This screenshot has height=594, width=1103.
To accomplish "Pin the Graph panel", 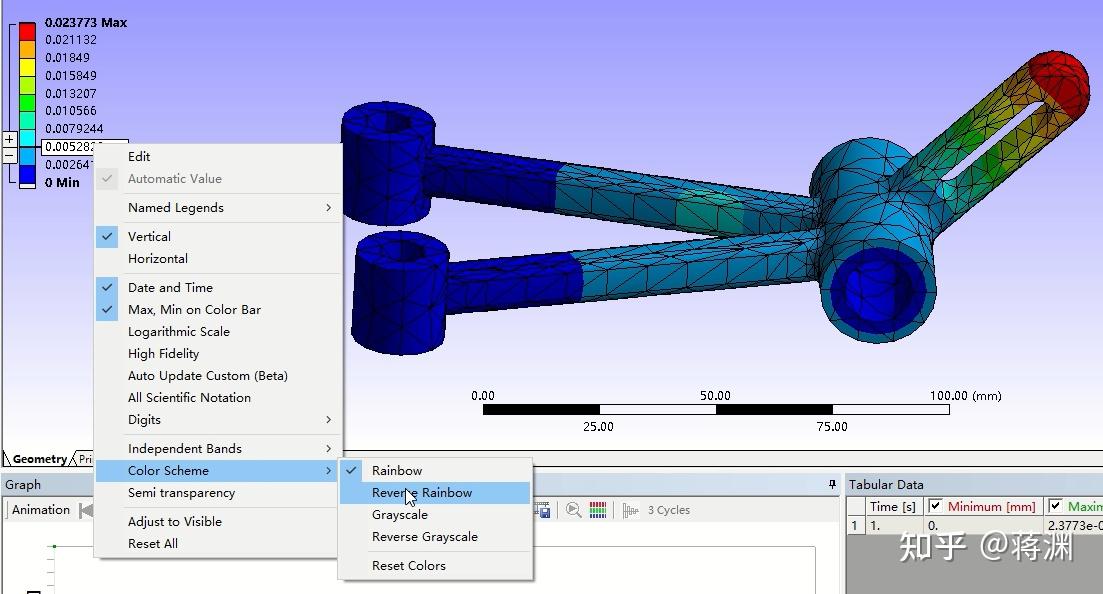I will [x=831, y=483].
